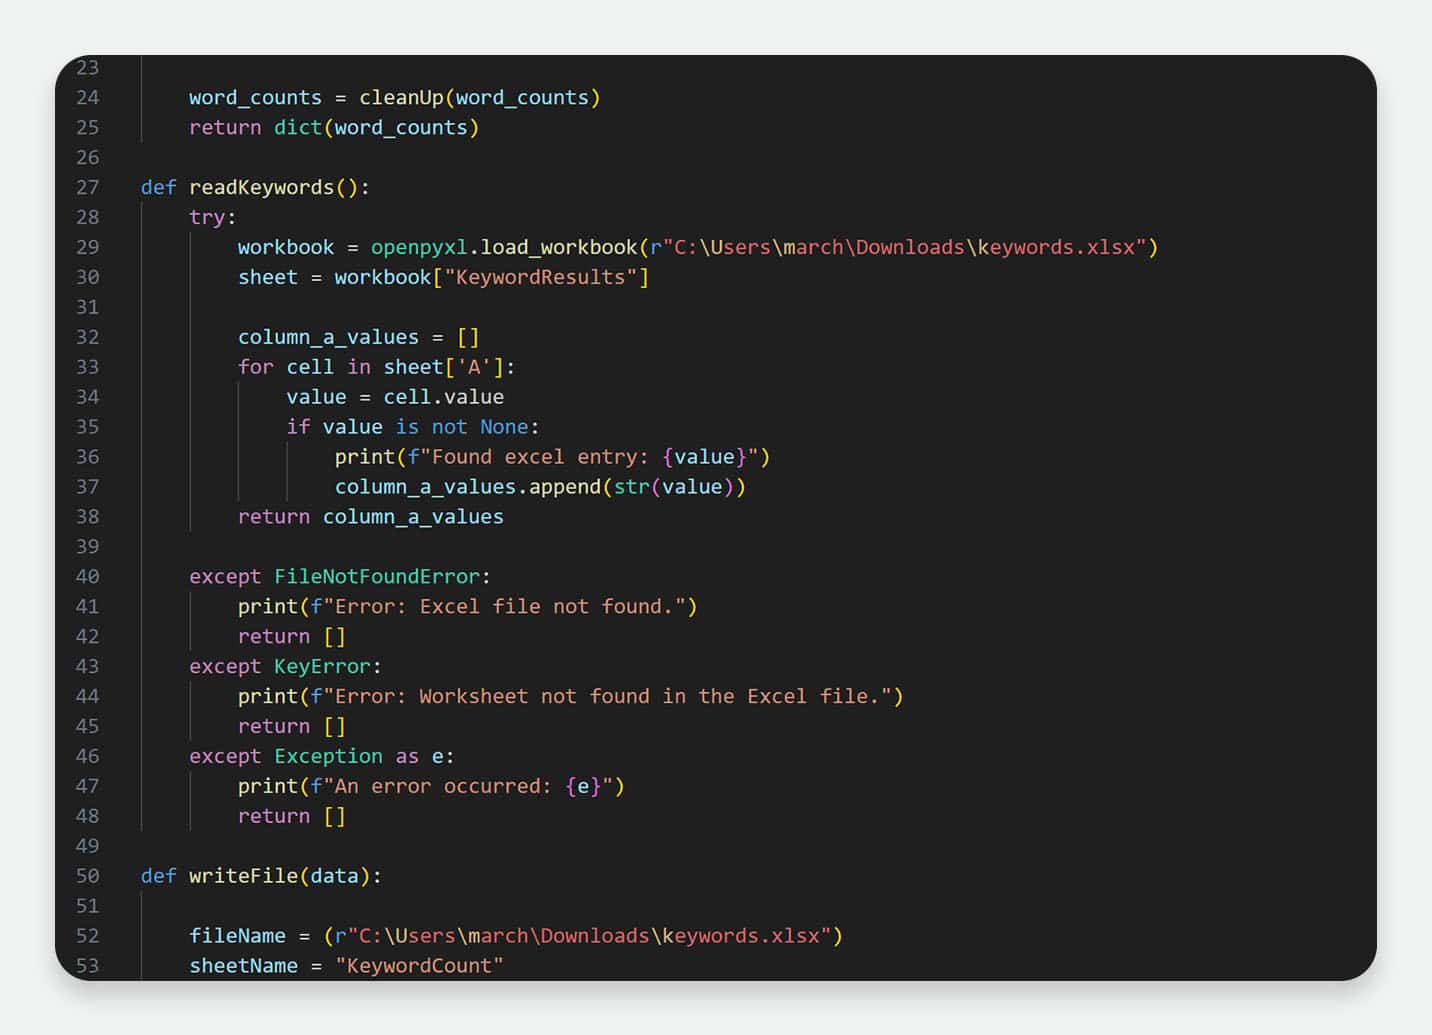1432x1035 pixels.
Task: Click the 'try:' keyword on line 28
Action: [213, 218]
